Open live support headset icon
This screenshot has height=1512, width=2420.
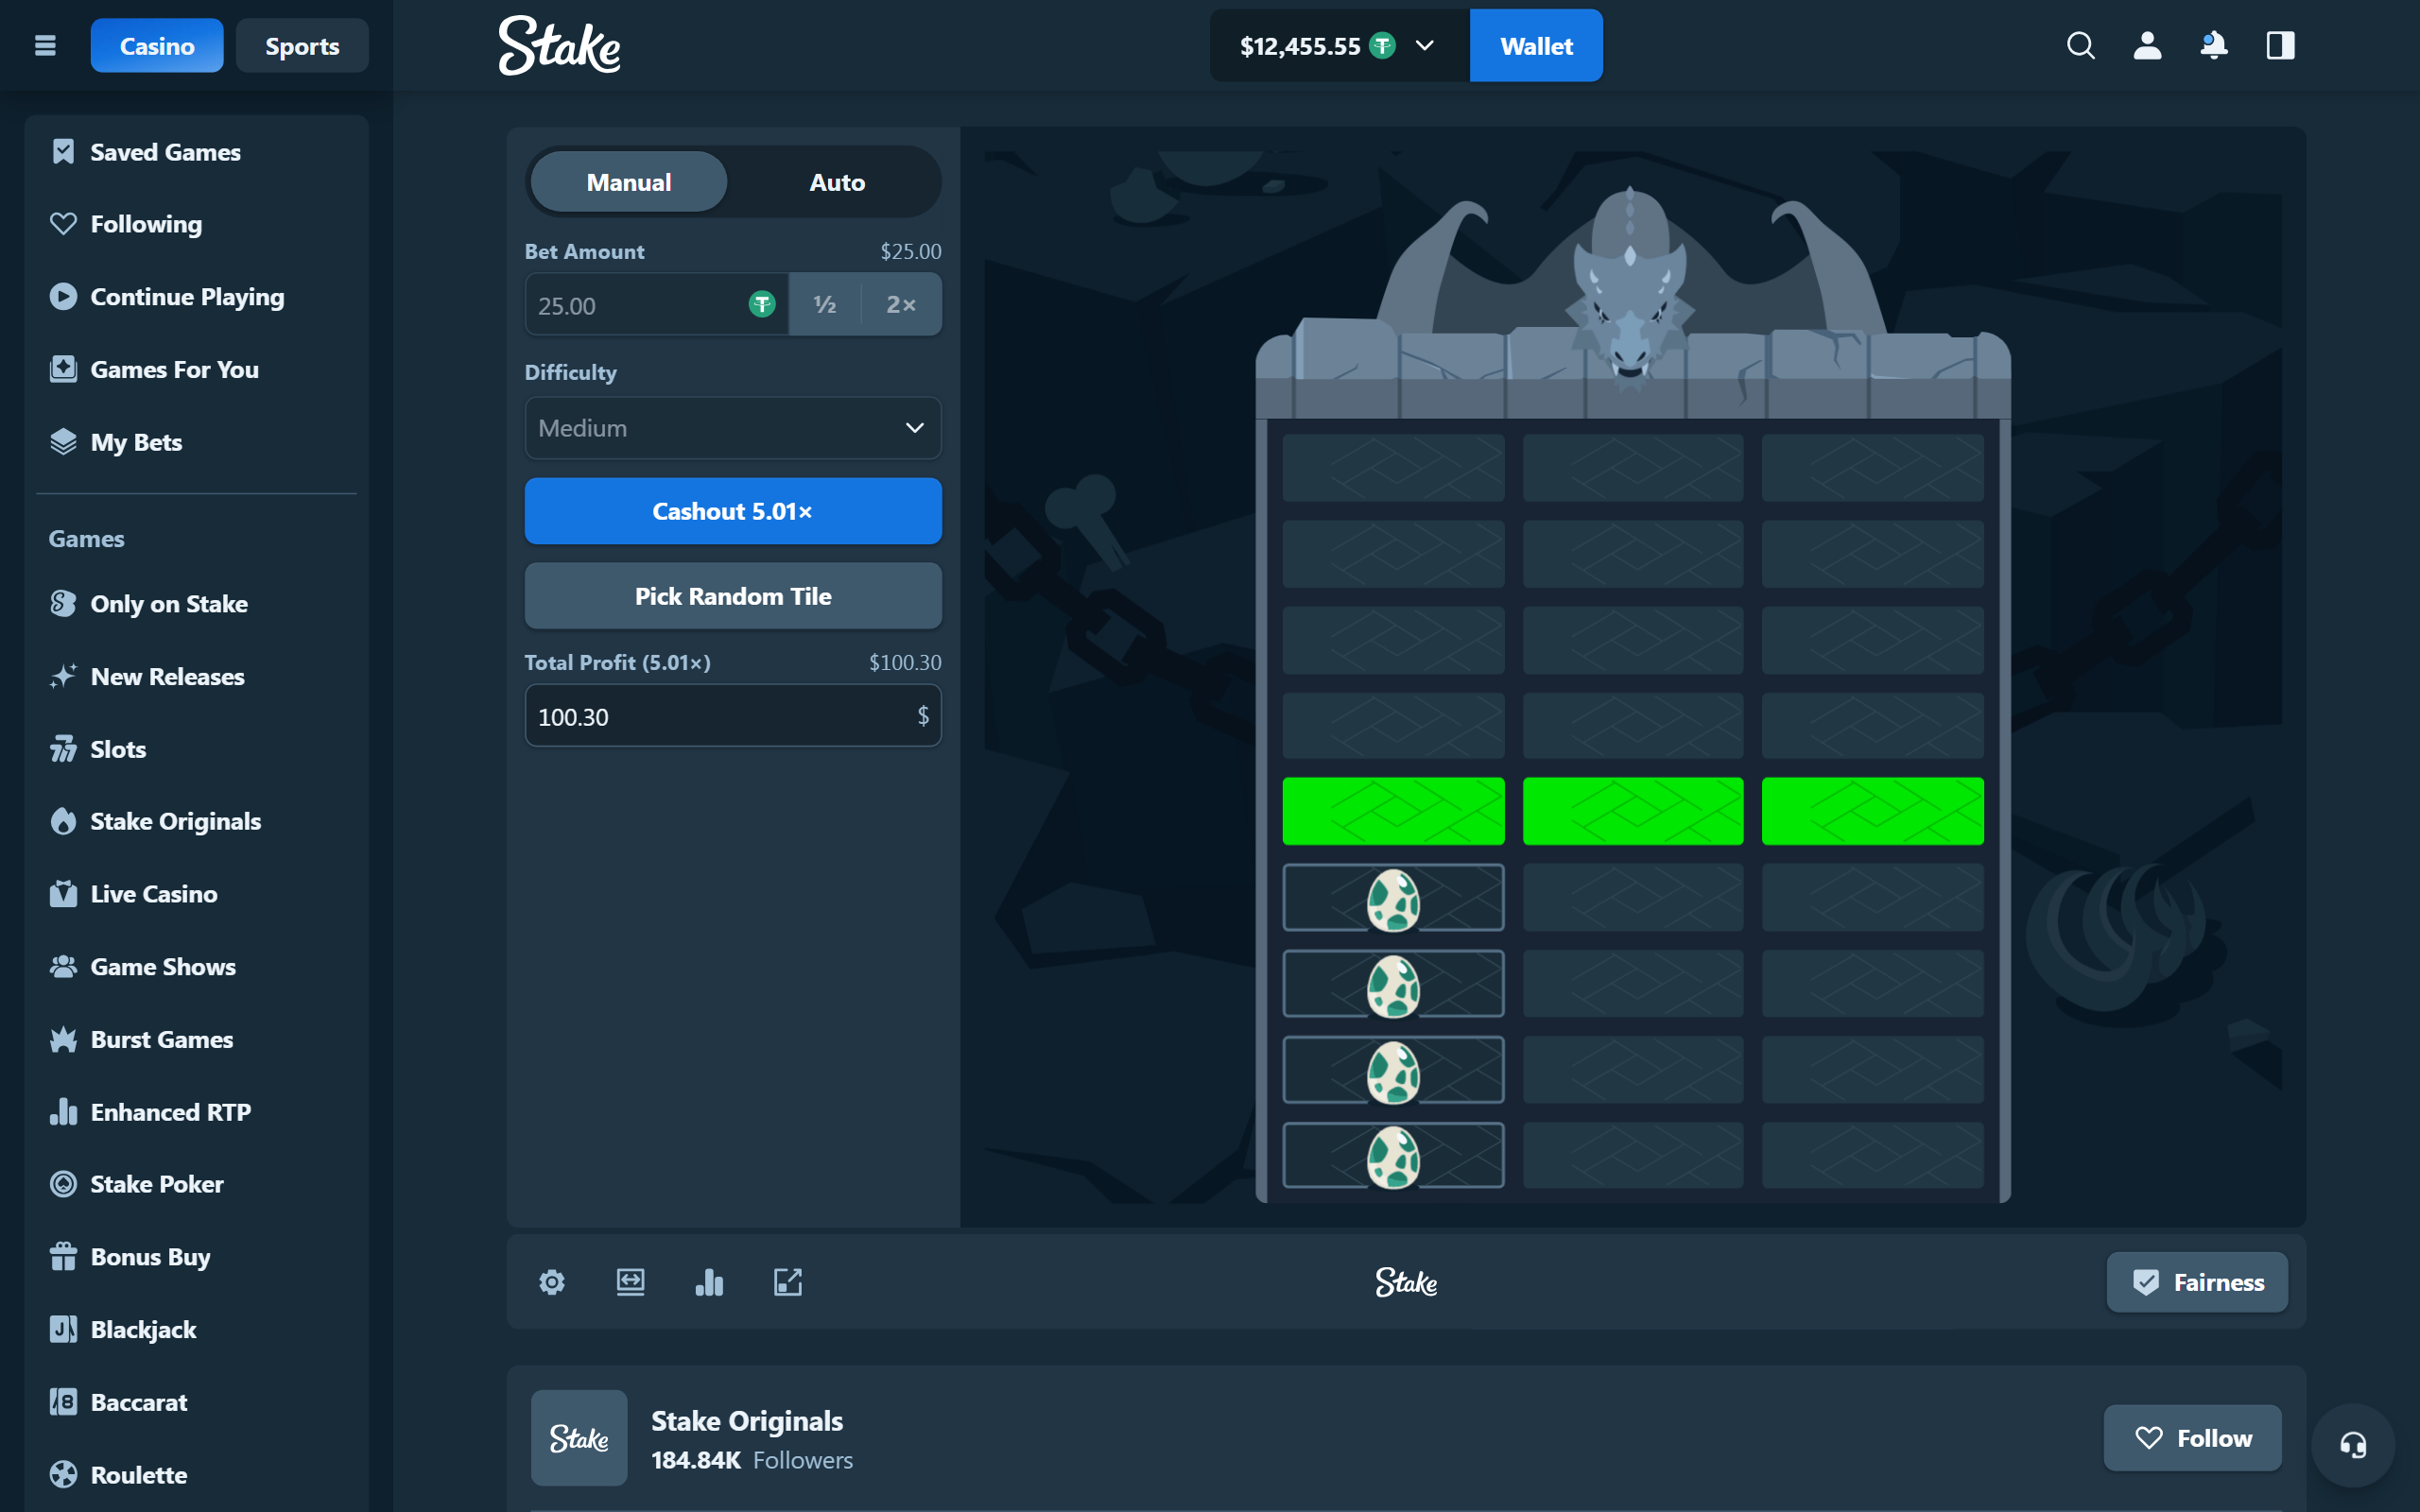(x=2353, y=1445)
